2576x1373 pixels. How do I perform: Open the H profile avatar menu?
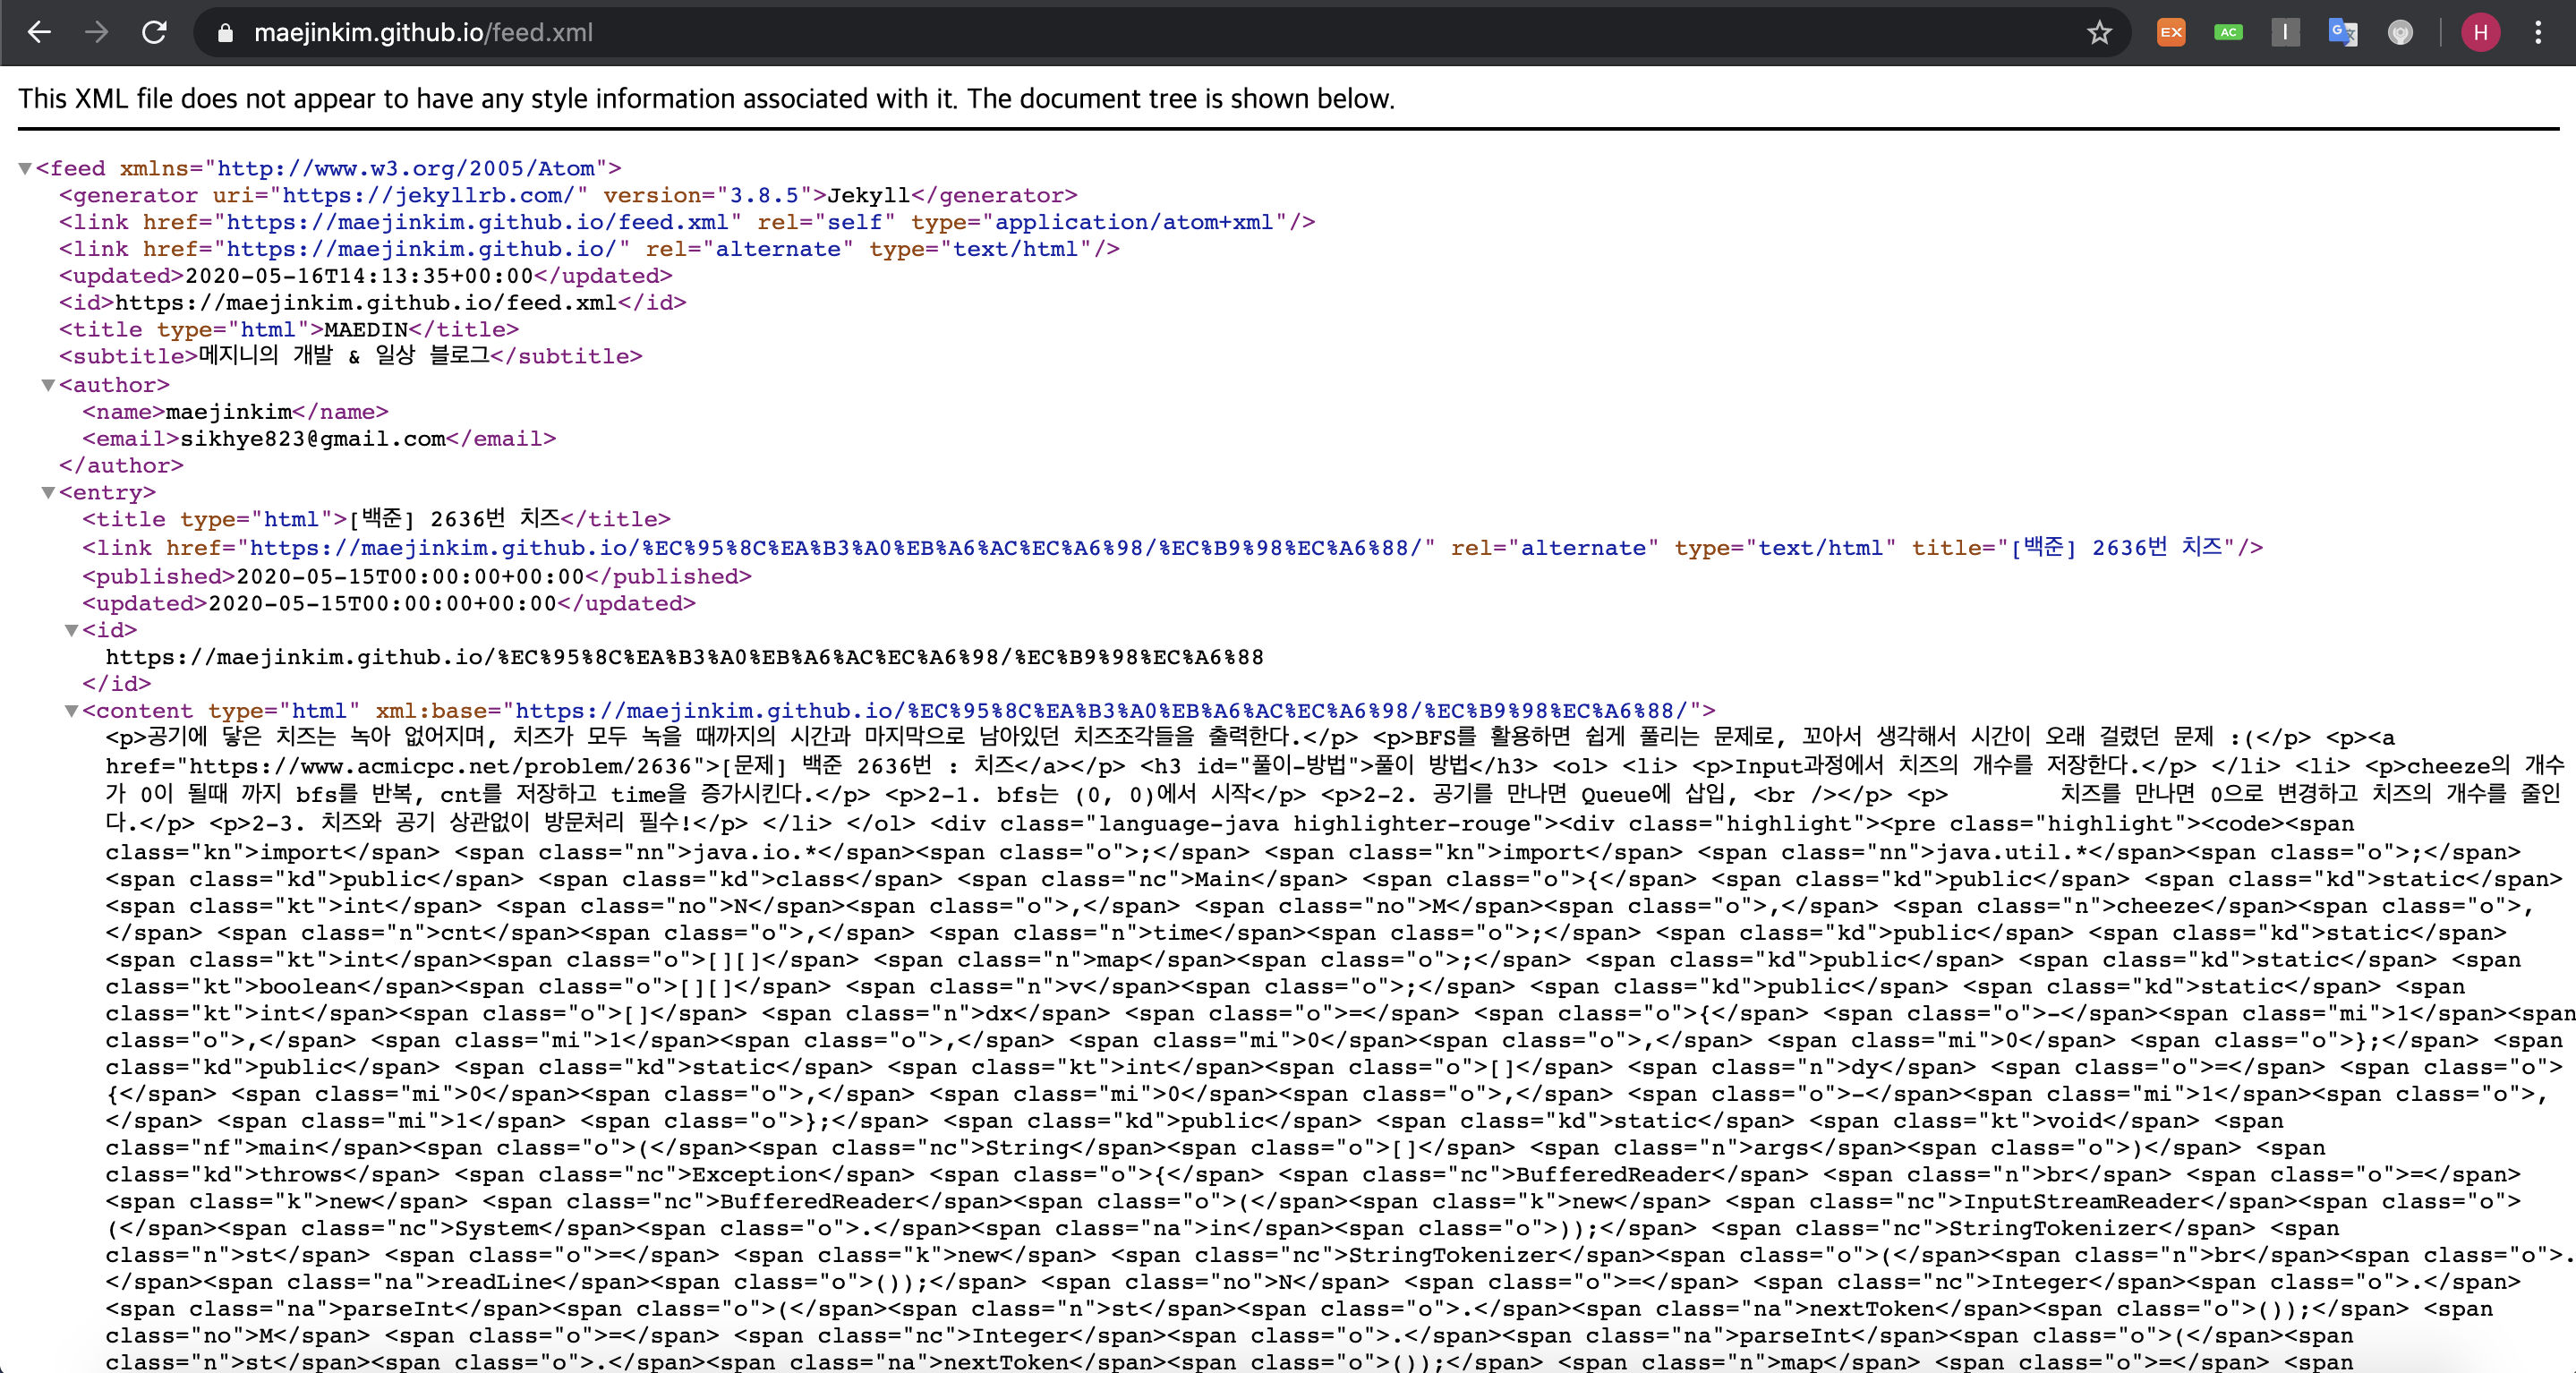coord(2480,32)
